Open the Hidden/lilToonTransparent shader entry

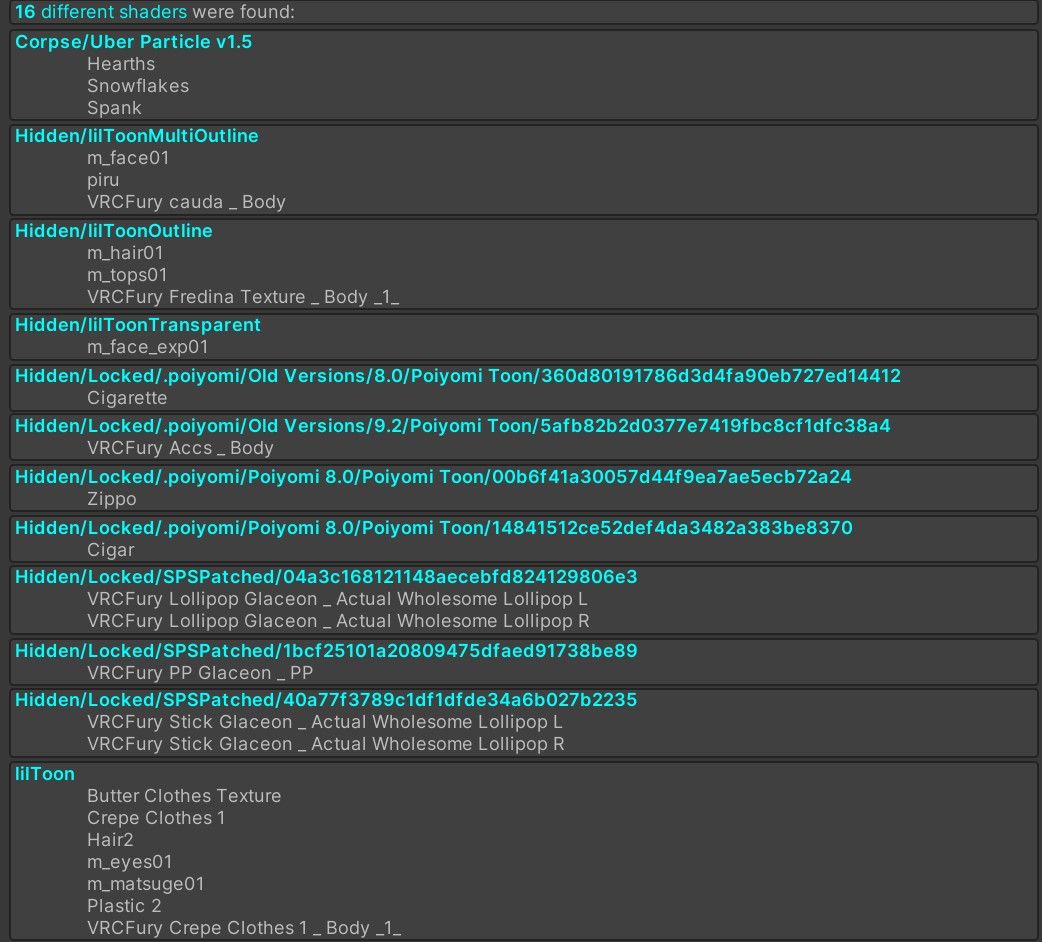[x=138, y=325]
